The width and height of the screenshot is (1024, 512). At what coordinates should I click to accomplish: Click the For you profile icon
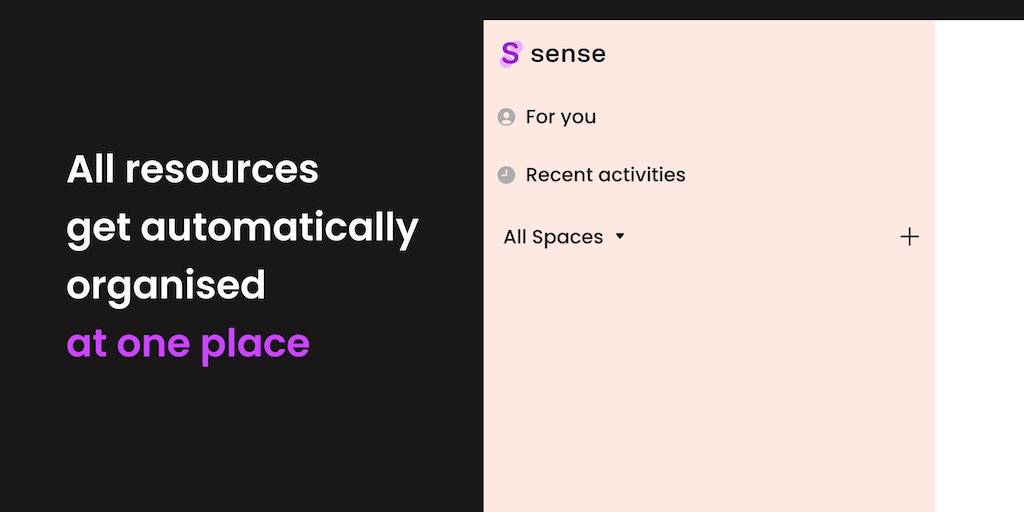pos(506,117)
